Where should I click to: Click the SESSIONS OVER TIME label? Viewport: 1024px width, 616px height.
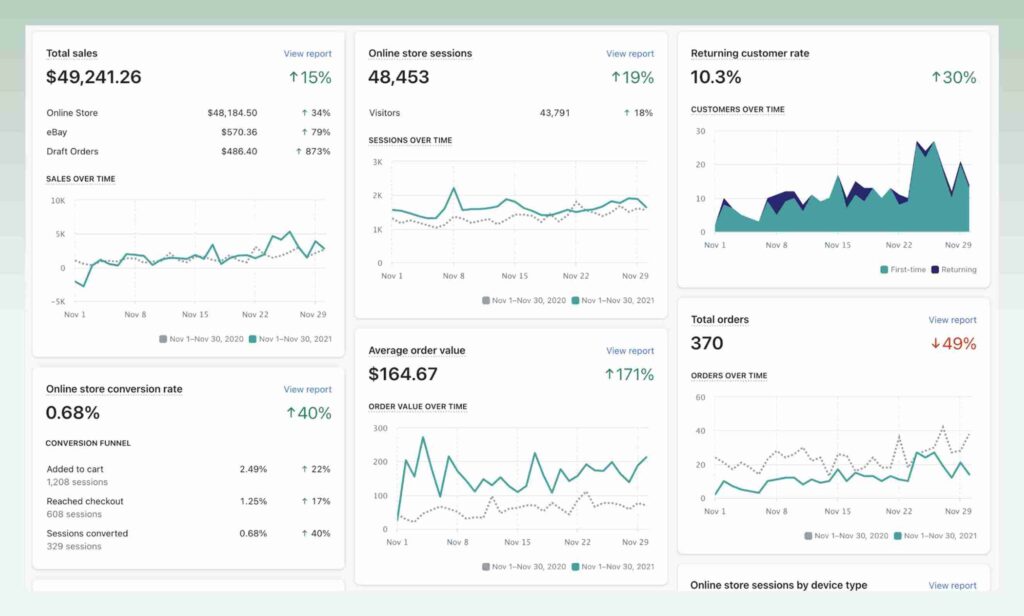410,140
